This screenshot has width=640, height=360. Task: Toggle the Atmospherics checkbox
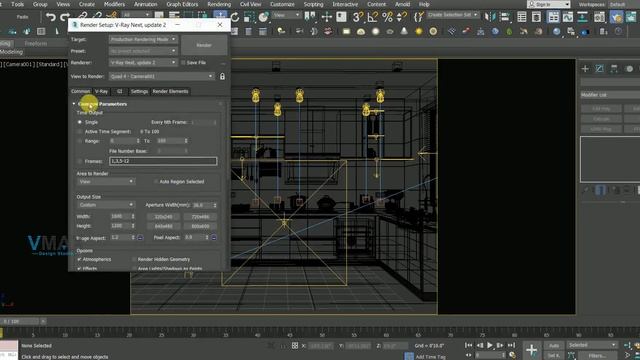(x=79, y=259)
